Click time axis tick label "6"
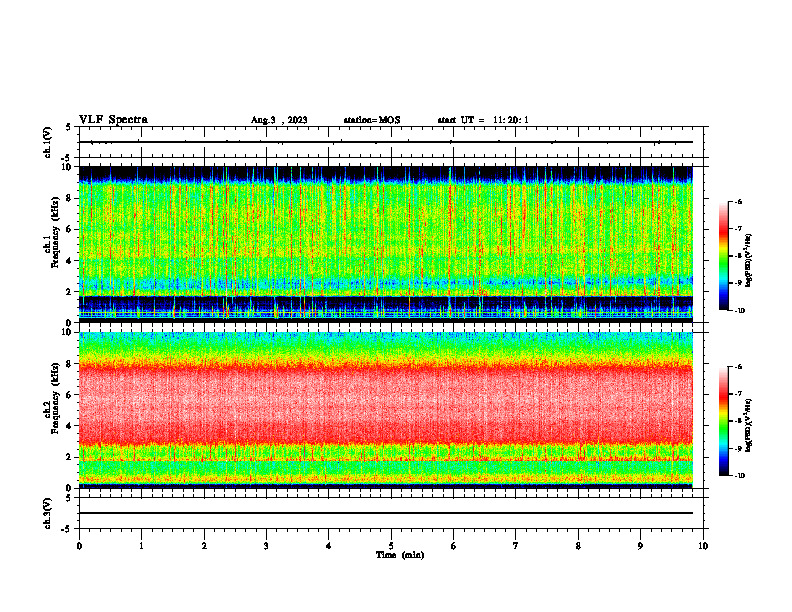Image resolution: width=792 pixels, height=612 pixels. point(454,546)
